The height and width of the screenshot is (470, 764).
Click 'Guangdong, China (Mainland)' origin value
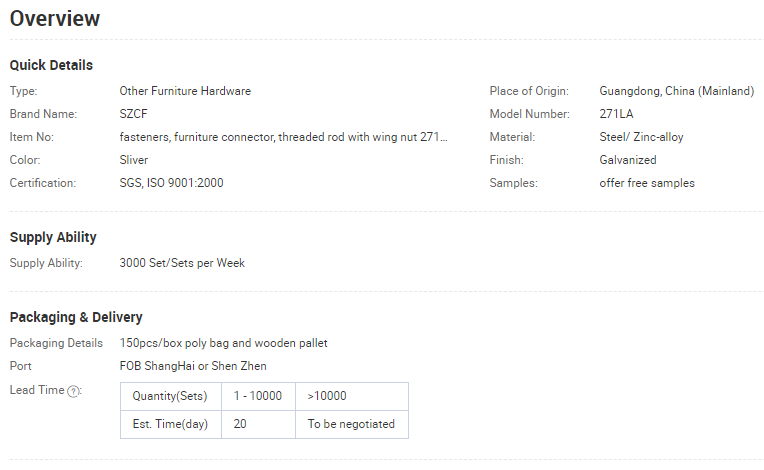coord(677,91)
